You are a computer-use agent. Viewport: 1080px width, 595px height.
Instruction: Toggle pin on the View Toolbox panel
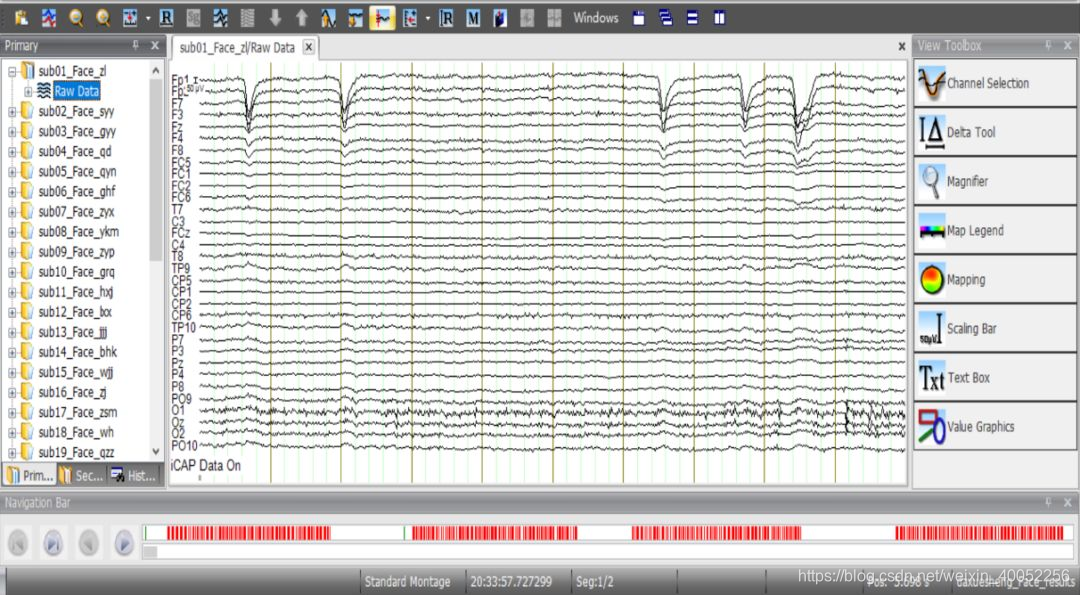tap(1048, 45)
